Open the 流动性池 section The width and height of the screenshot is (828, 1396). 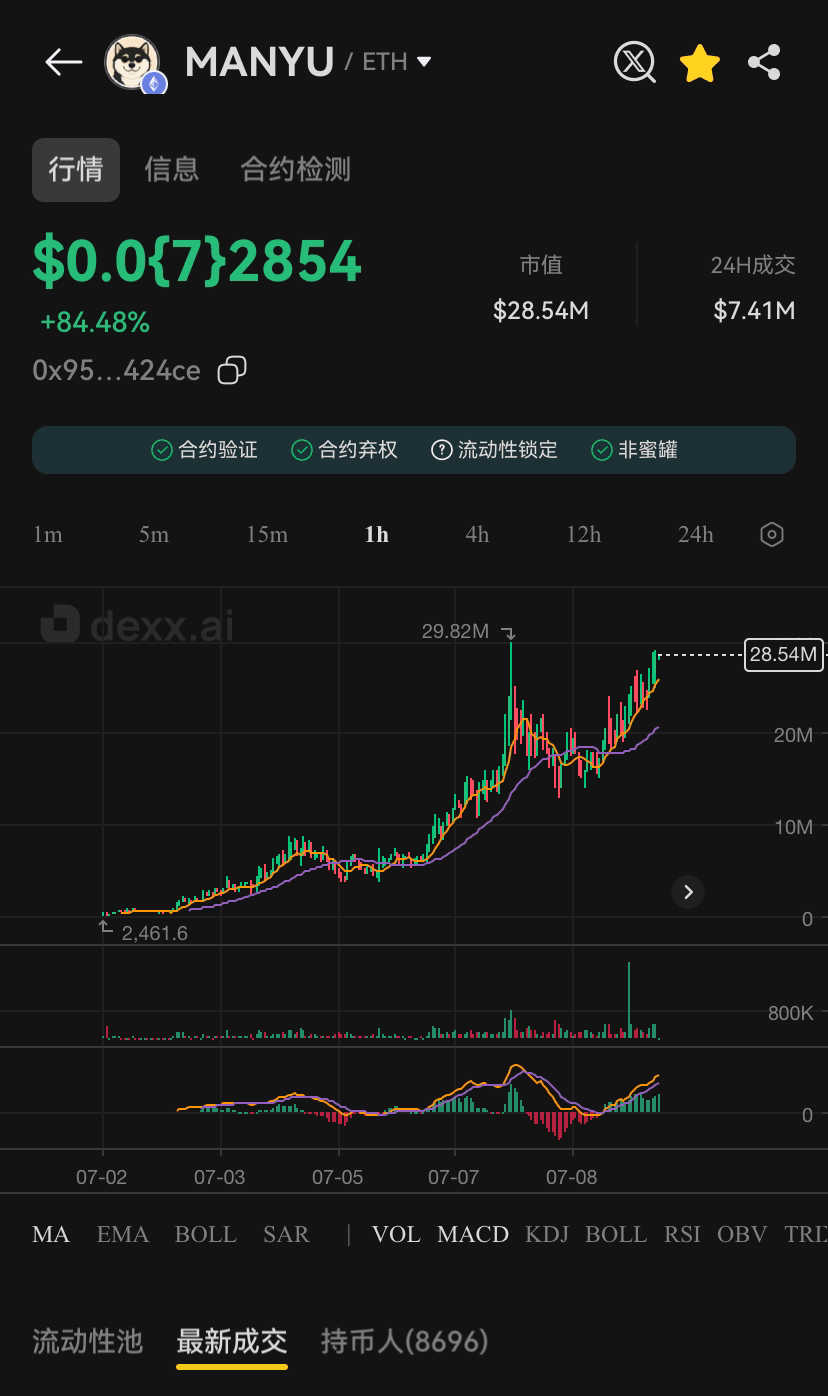pyautogui.click(x=88, y=1341)
